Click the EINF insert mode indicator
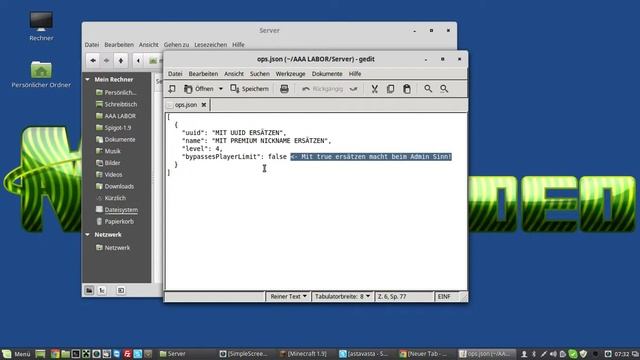The height and width of the screenshot is (360, 640). (444, 296)
